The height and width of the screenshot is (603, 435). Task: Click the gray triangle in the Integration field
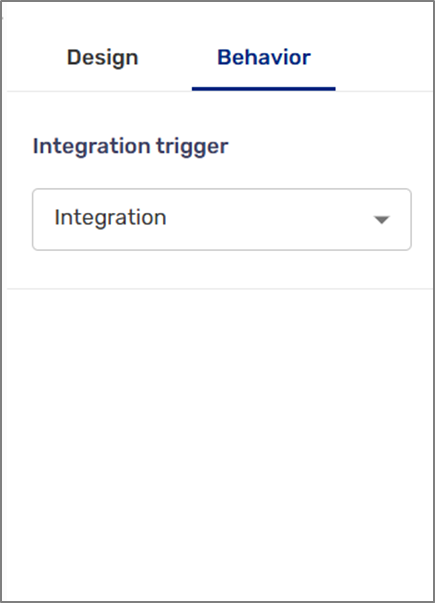pos(382,220)
